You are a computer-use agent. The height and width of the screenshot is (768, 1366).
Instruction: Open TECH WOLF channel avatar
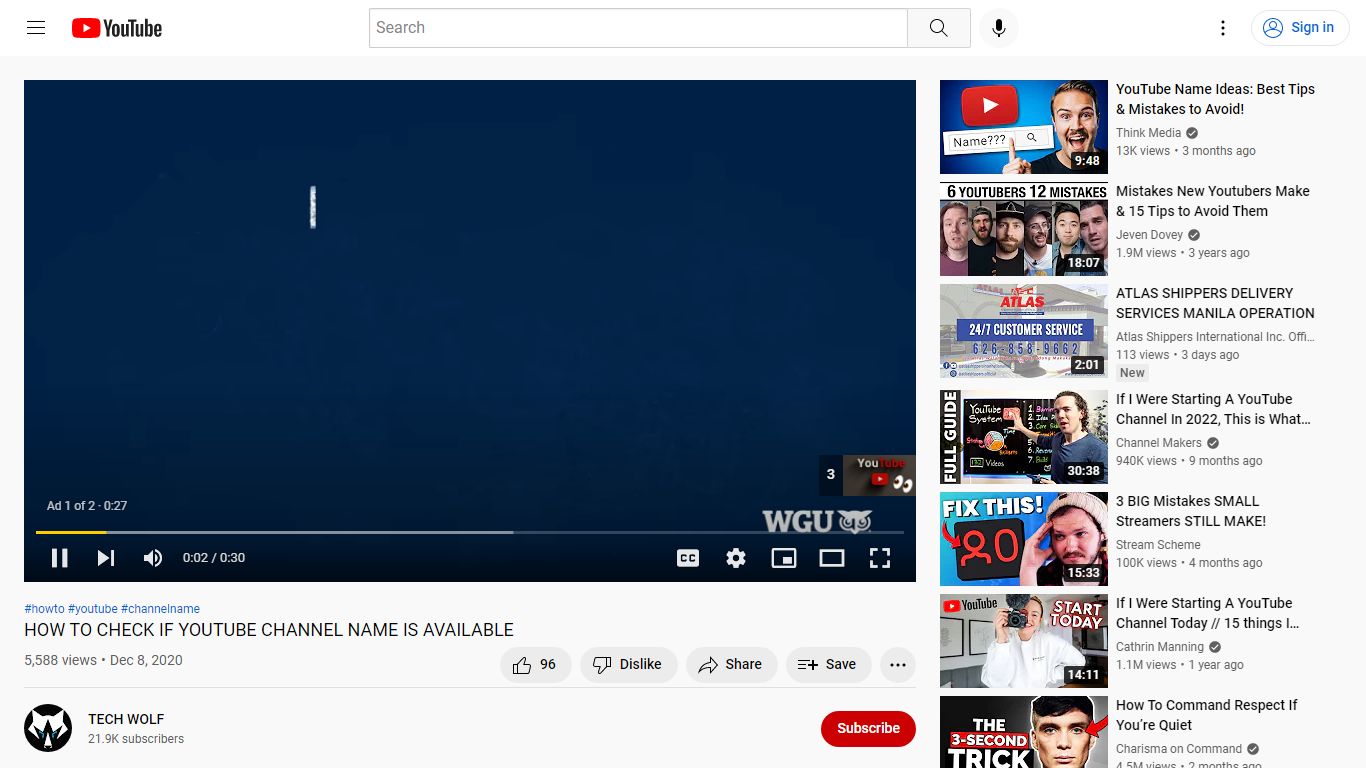tap(48, 728)
